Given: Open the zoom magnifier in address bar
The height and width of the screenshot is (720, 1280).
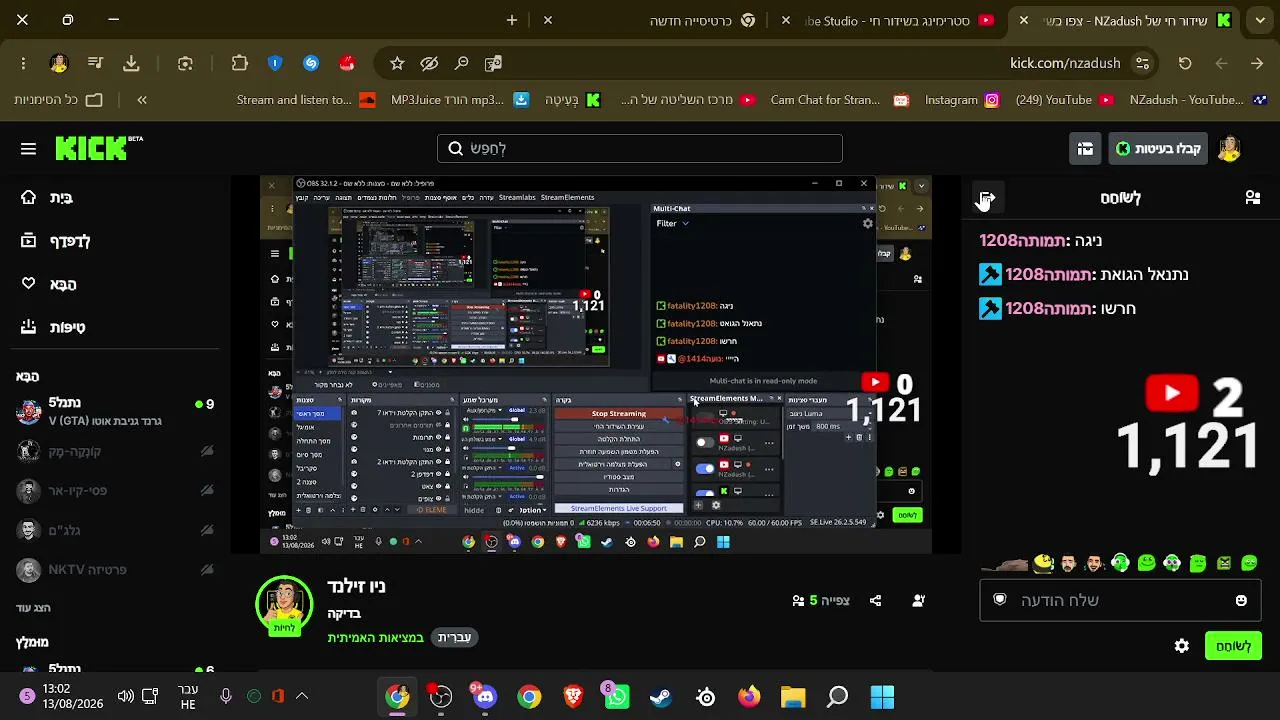Looking at the screenshot, I should click(461, 63).
